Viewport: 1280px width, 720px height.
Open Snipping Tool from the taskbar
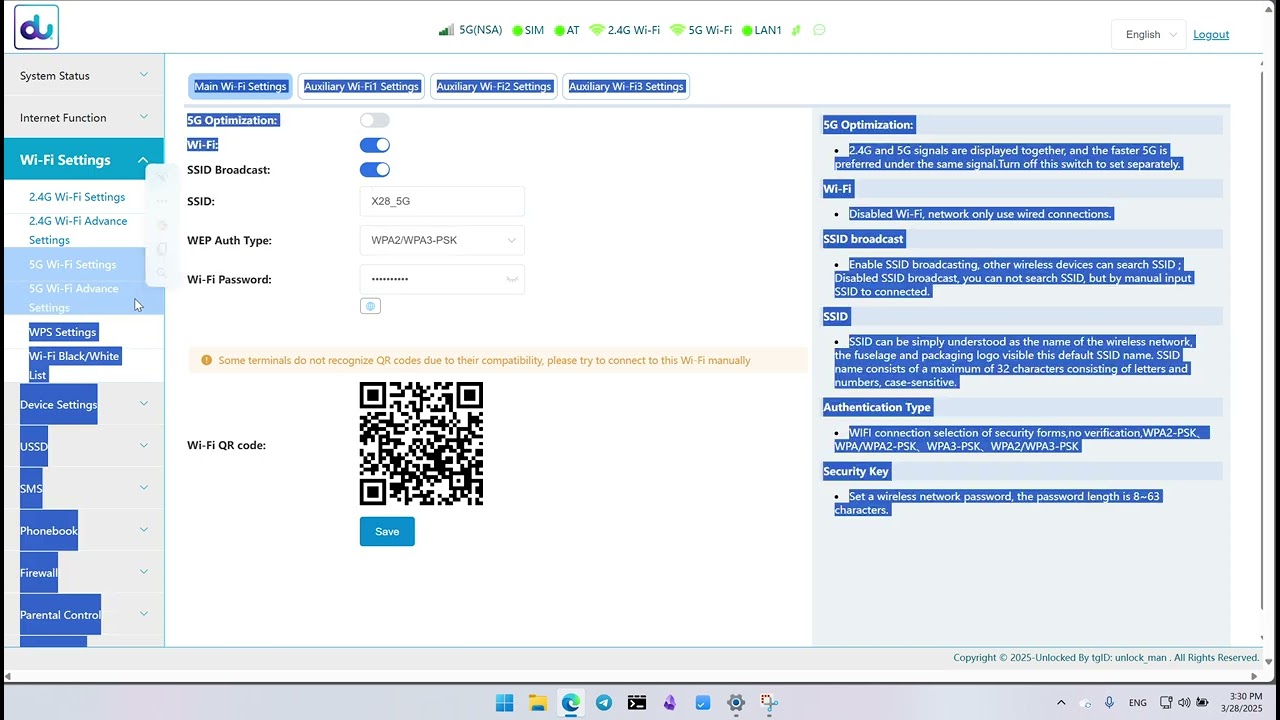769,703
